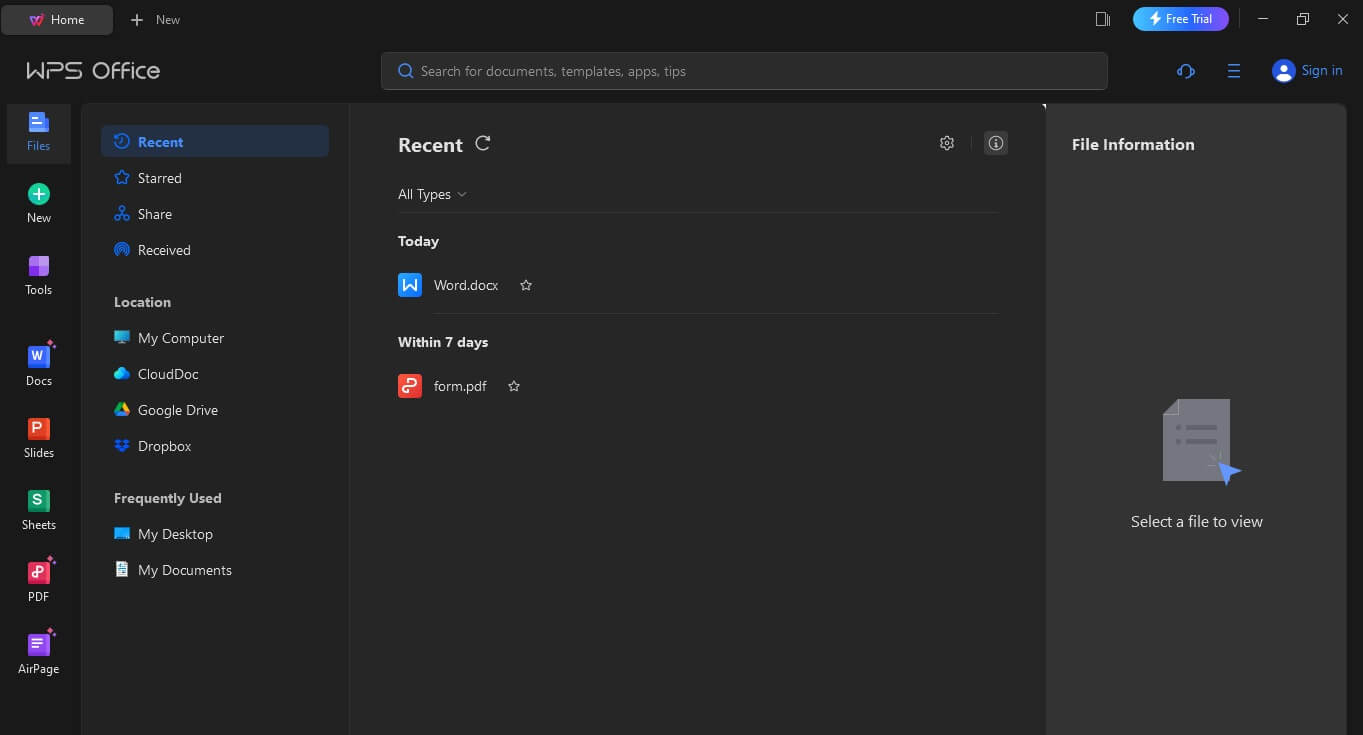Image resolution: width=1363 pixels, height=735 pixels.
Task: Launch Docs from the left sidebar
Action: [38, 364]
